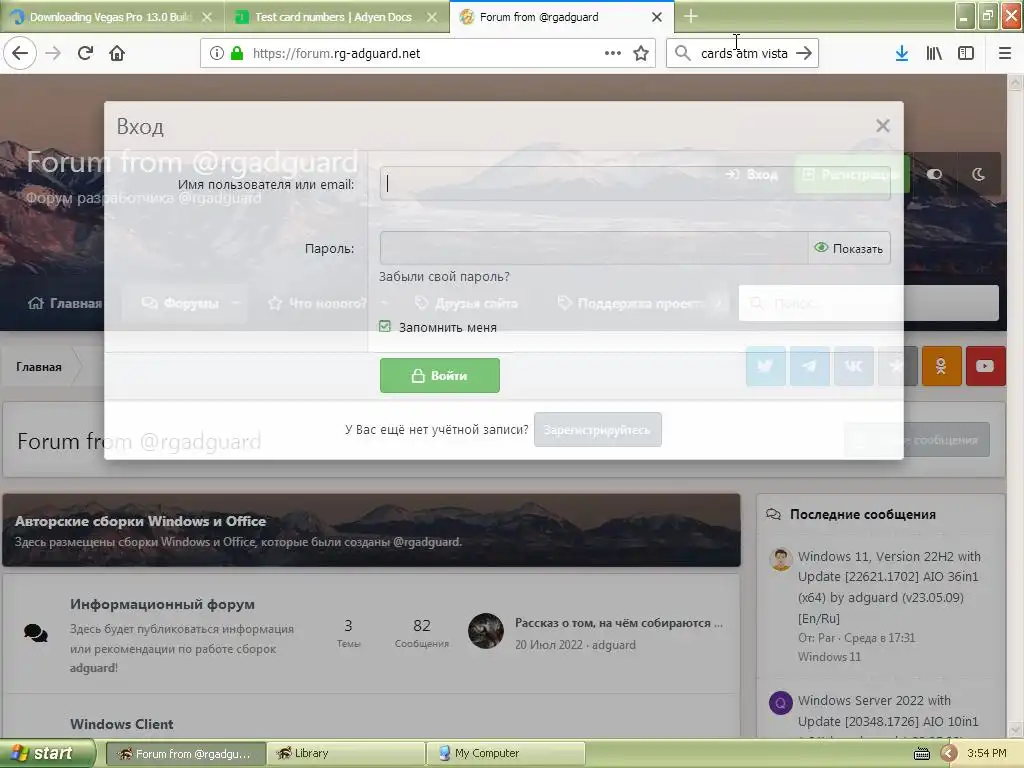Image resolution: width=1024 pixels, height=768 pixels.
Task: Open Форумы navigation item
Action: pos(180,303)
